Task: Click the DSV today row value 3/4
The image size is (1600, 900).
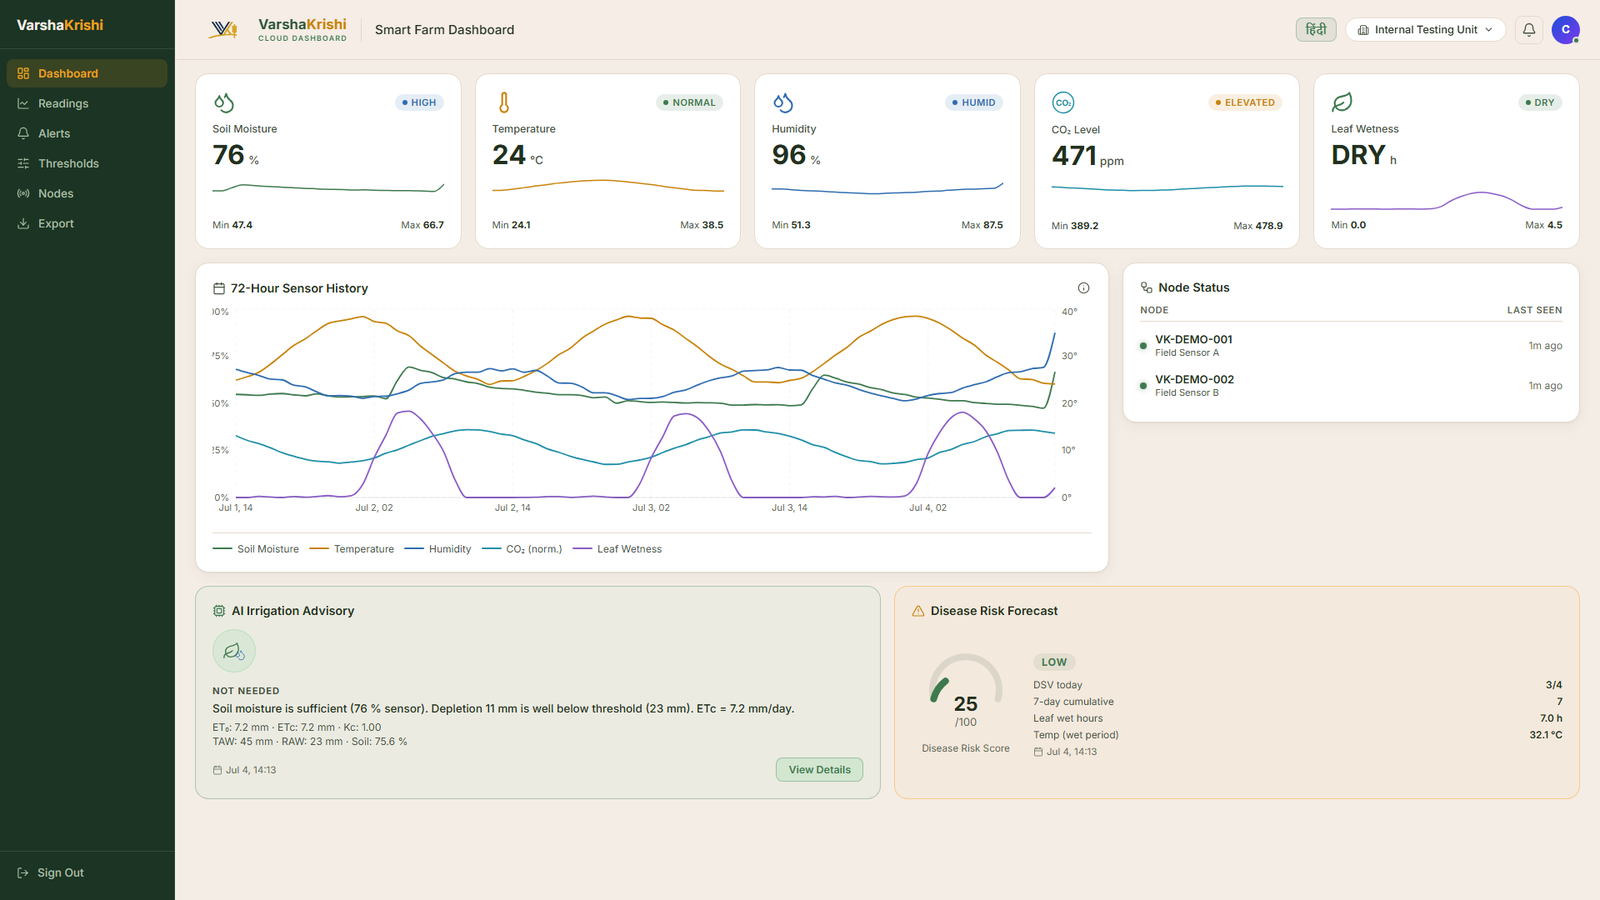Action: click(1554, 685)
